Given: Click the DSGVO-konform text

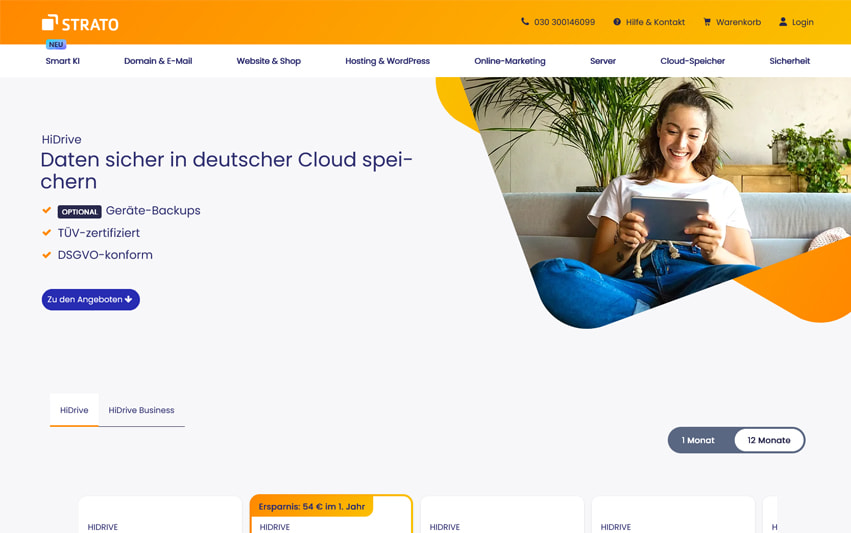Looking at the screenshot, I should 105,255.
